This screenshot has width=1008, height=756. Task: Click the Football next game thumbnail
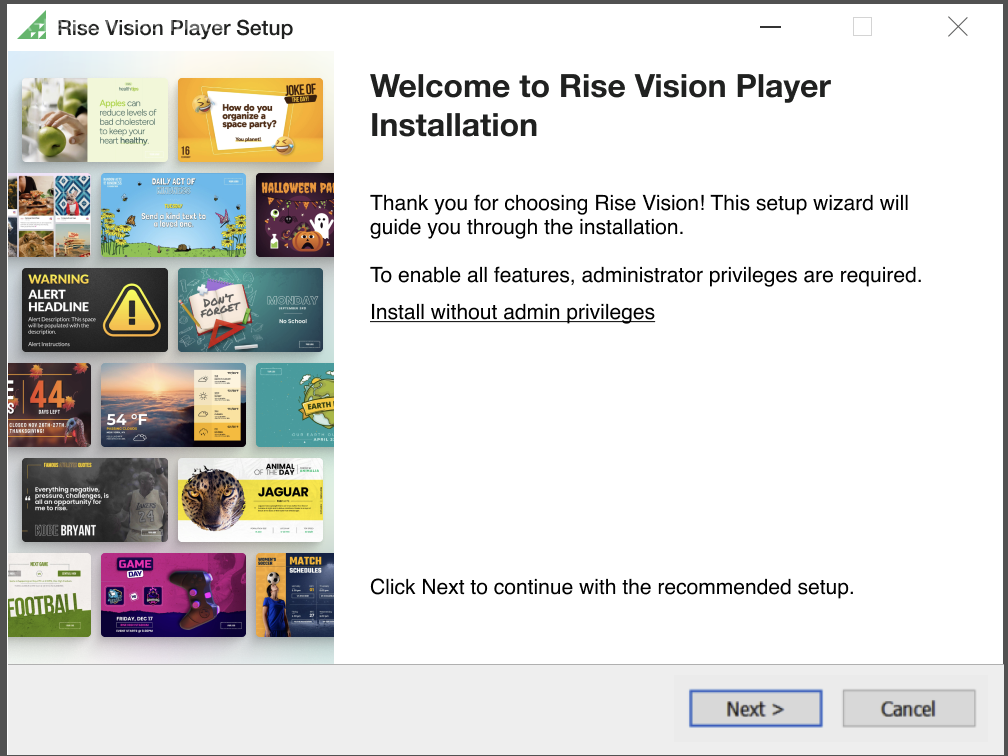pos(50,595)
